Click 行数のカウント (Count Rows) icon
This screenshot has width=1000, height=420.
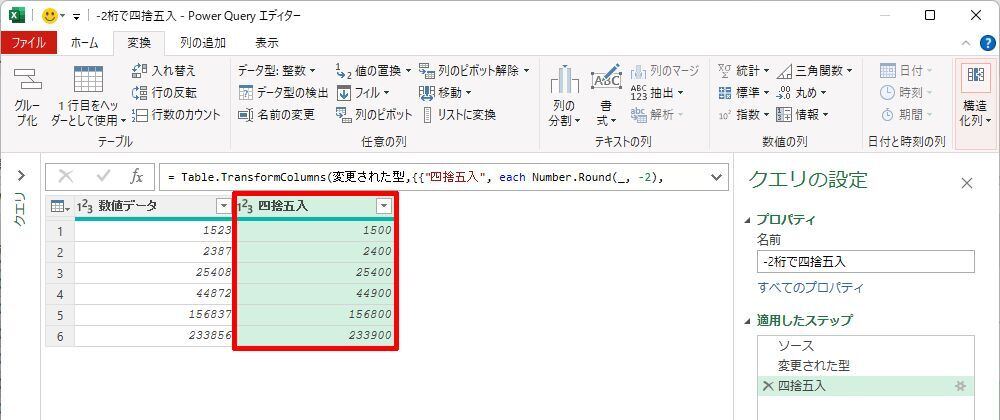pyautogui.click(x=140, y=115)
